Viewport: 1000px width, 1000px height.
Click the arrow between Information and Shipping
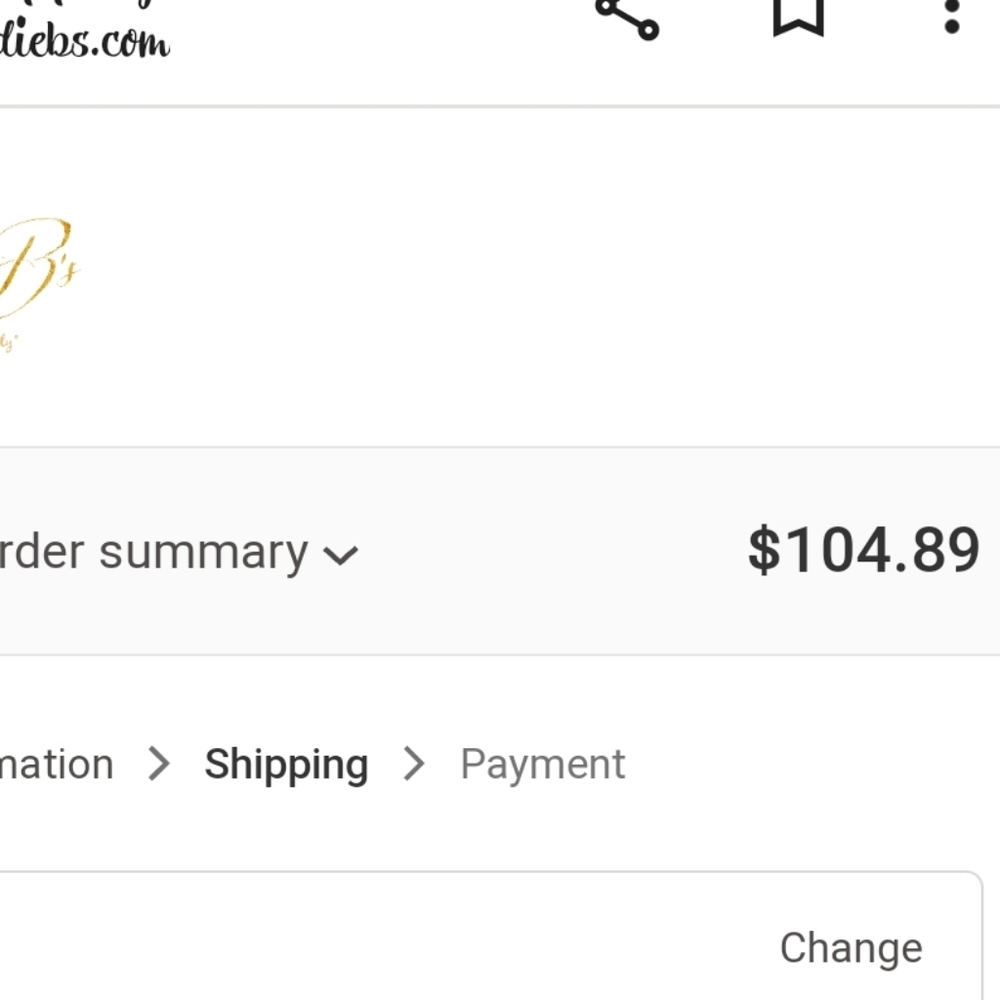tap(159, 764)
